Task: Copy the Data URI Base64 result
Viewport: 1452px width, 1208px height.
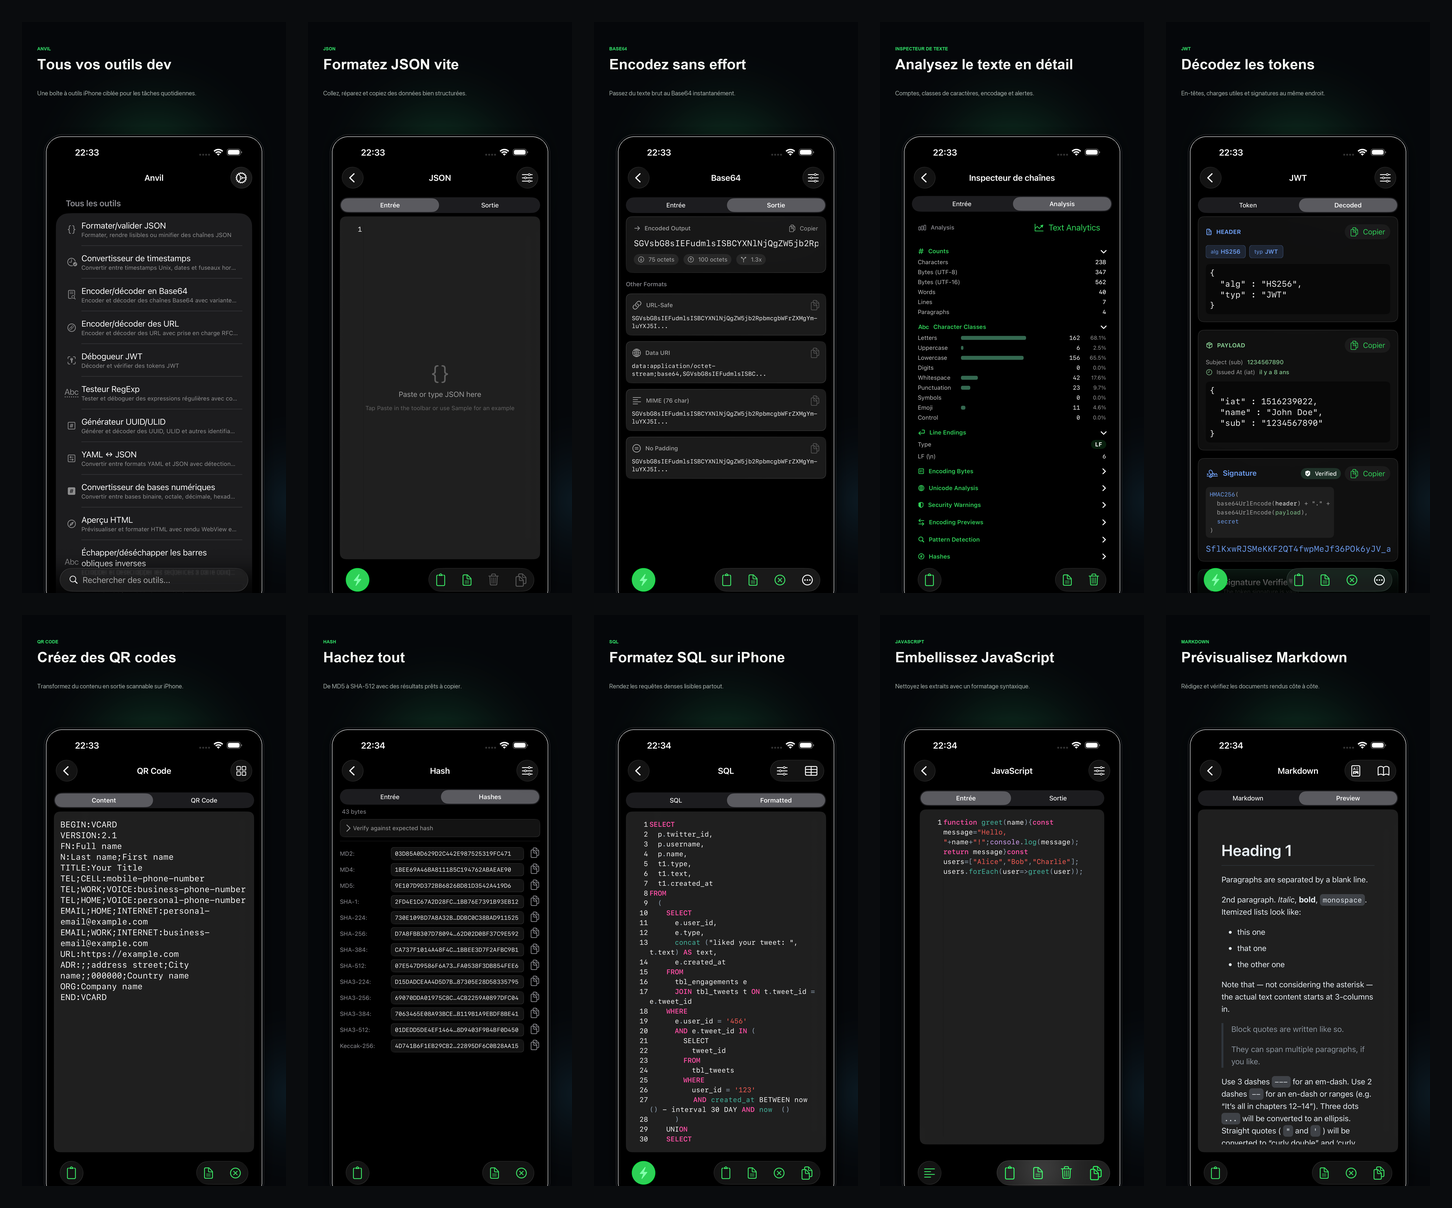Action: (814, 353)
